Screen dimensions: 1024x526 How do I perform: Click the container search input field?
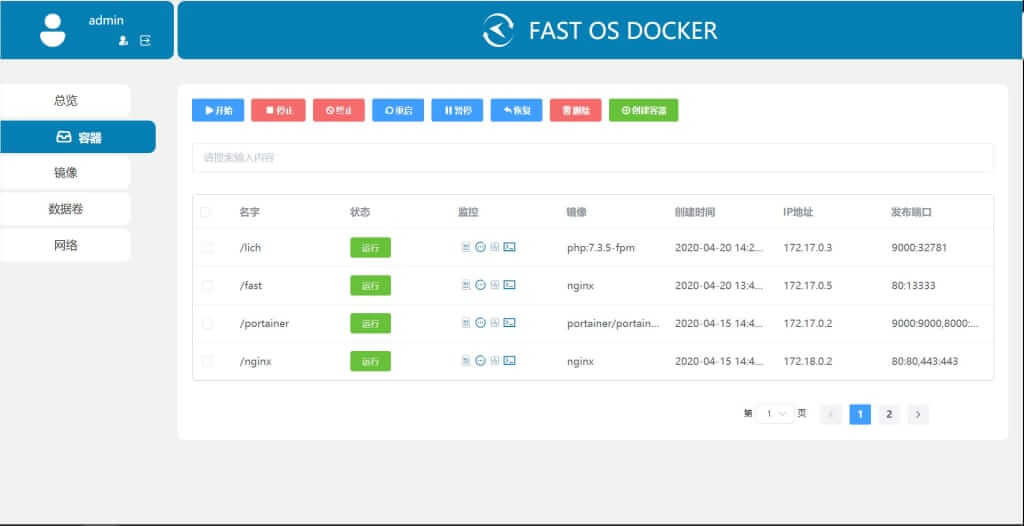tap(593, 157)
